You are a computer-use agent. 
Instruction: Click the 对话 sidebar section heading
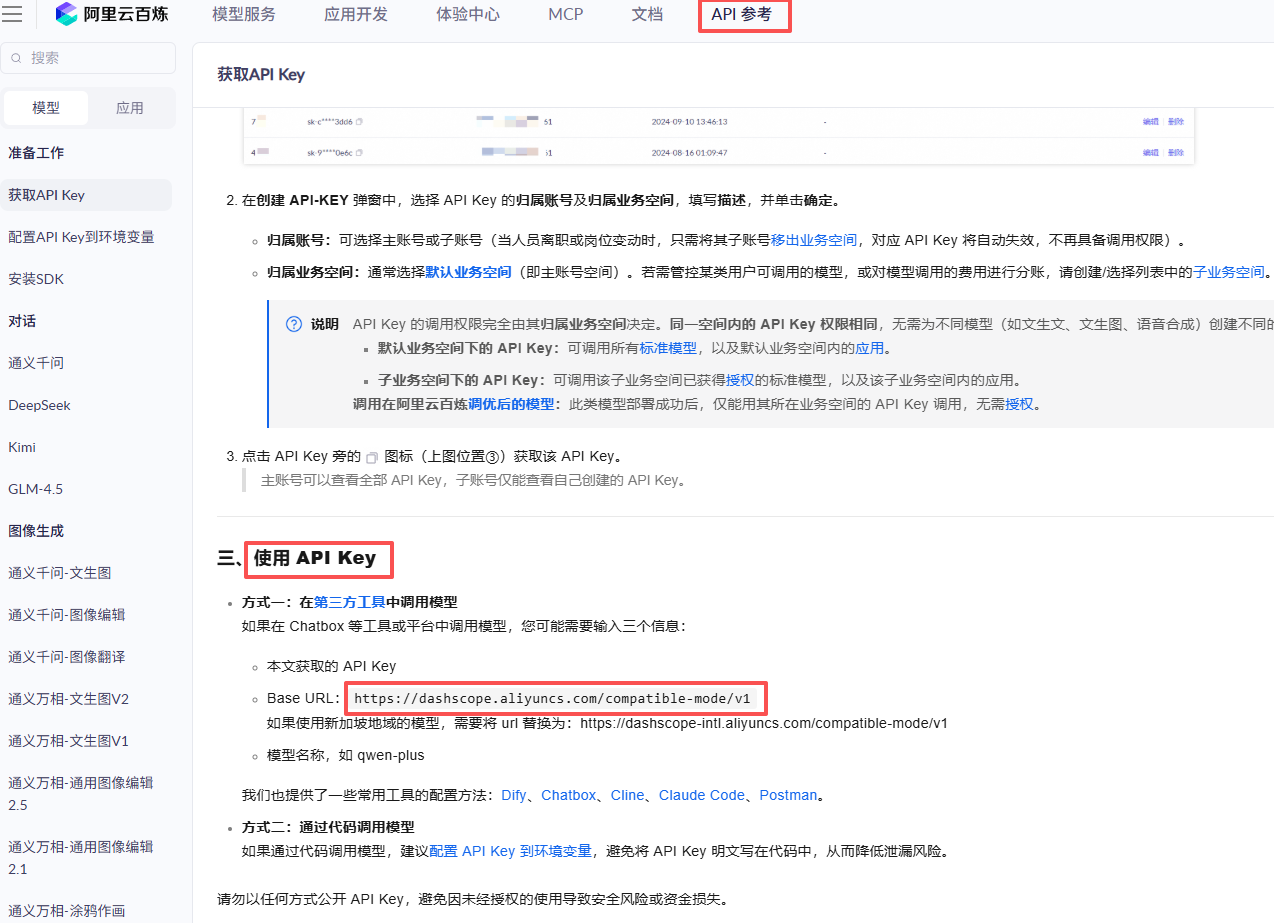click(x=22, y=321)
